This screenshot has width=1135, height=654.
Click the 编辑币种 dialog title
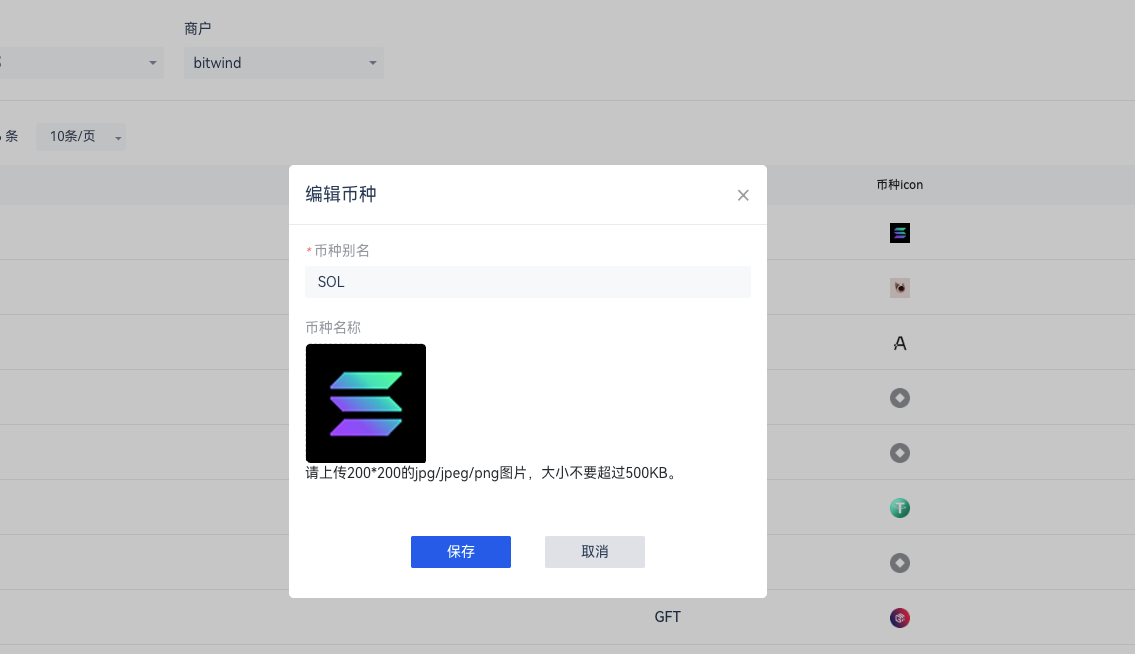[341, 194]
